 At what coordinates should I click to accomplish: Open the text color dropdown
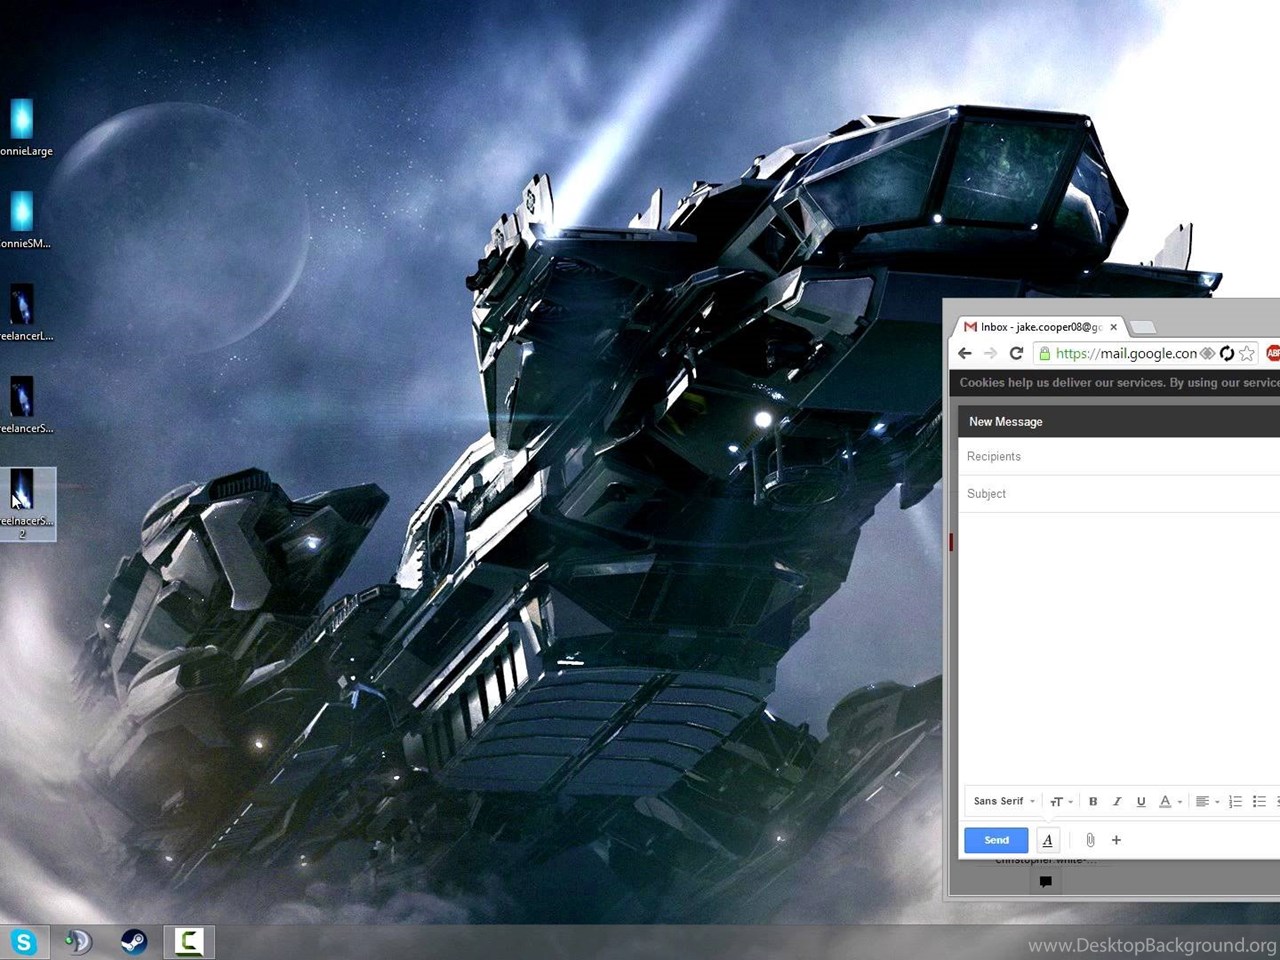pyautogui.click(x=1170, y=801)
